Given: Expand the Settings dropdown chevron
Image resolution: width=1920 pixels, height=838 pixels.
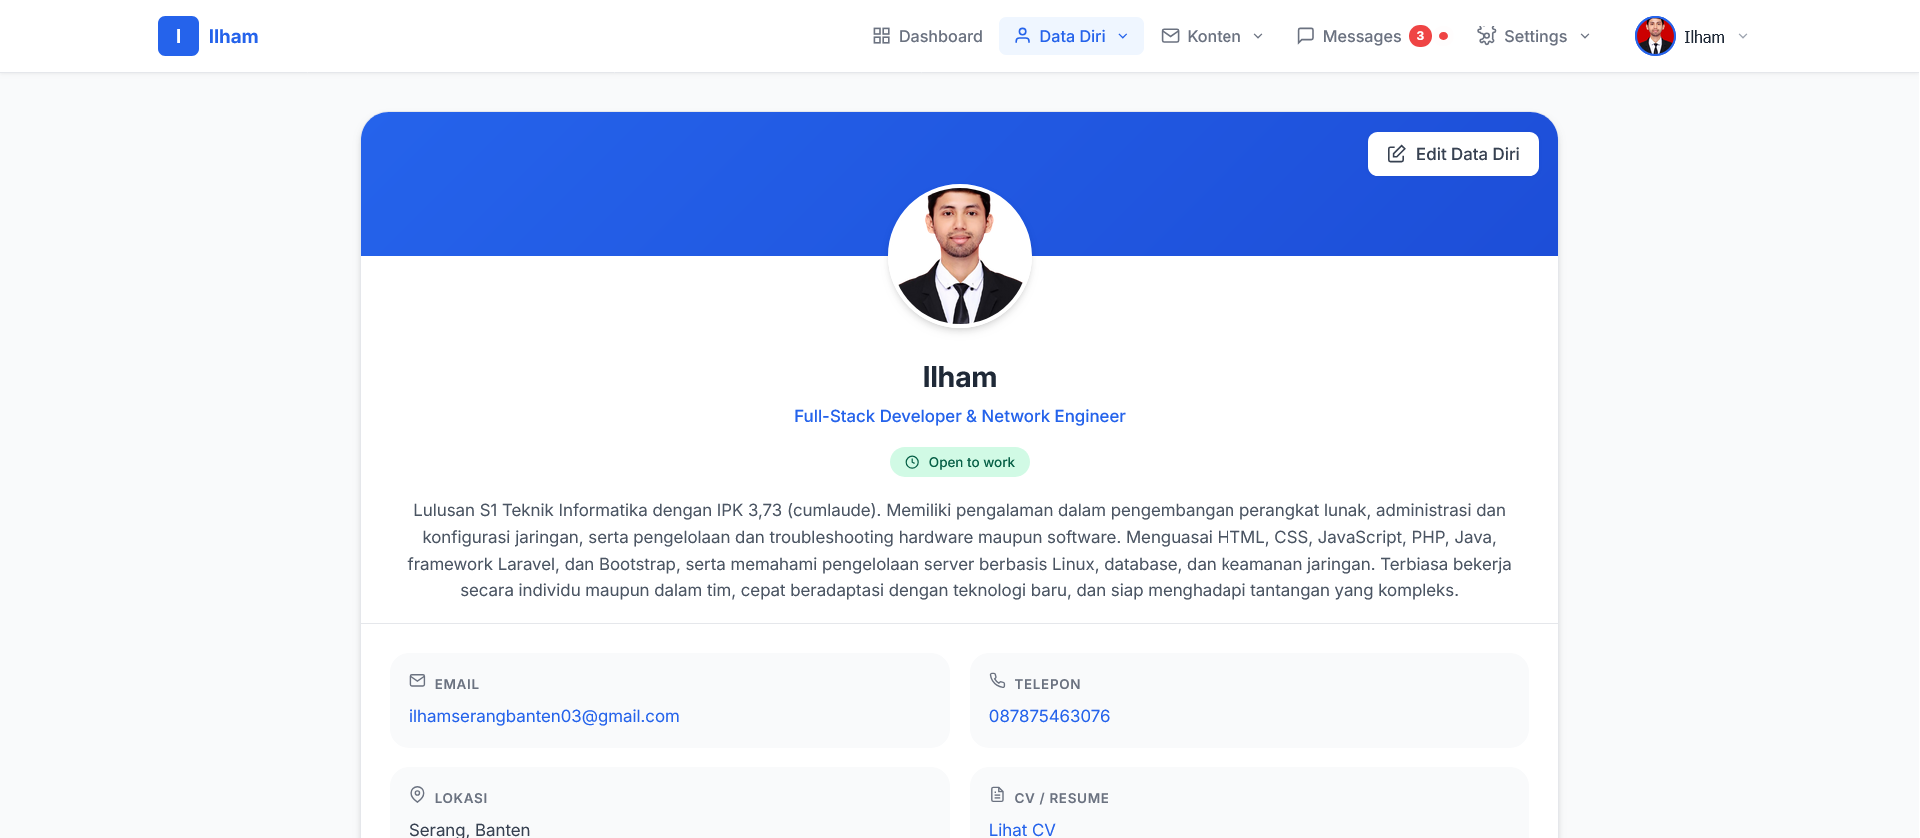Looking at the screenshot, I should 1585,36.
